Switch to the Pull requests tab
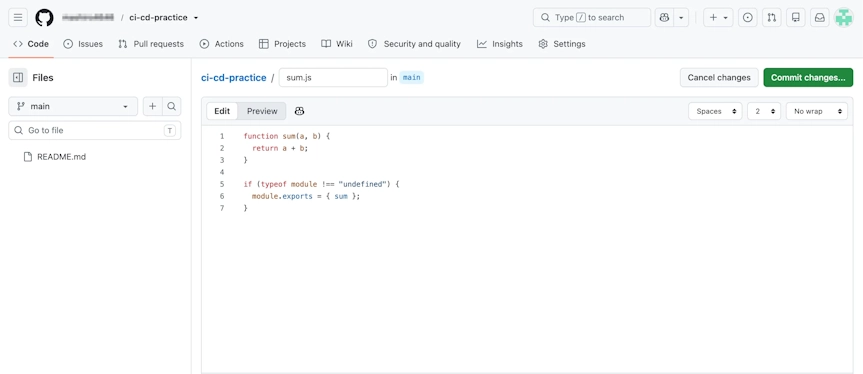 tap(151, 44)
